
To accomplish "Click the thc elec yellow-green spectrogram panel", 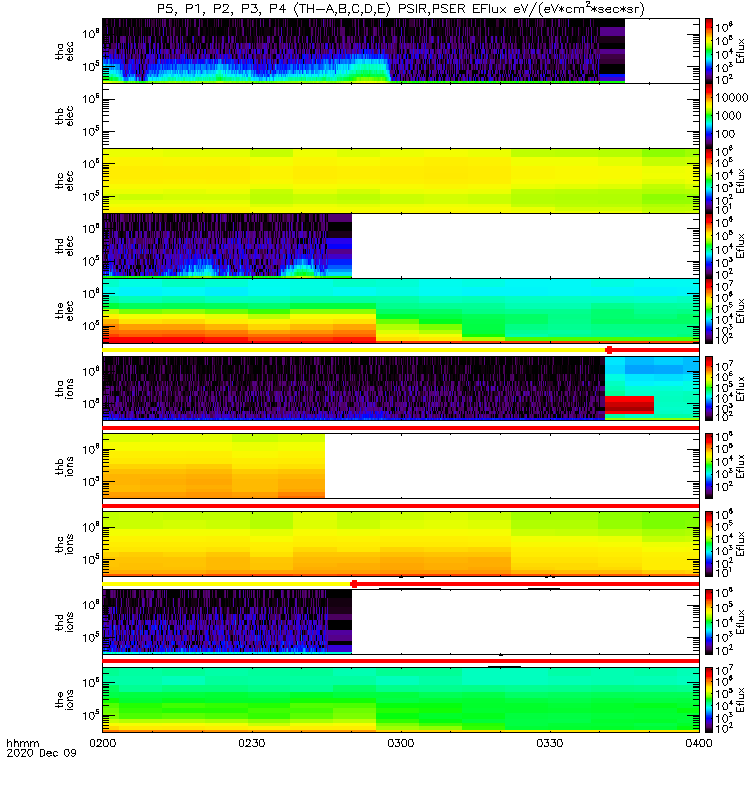I will point(401,181).
